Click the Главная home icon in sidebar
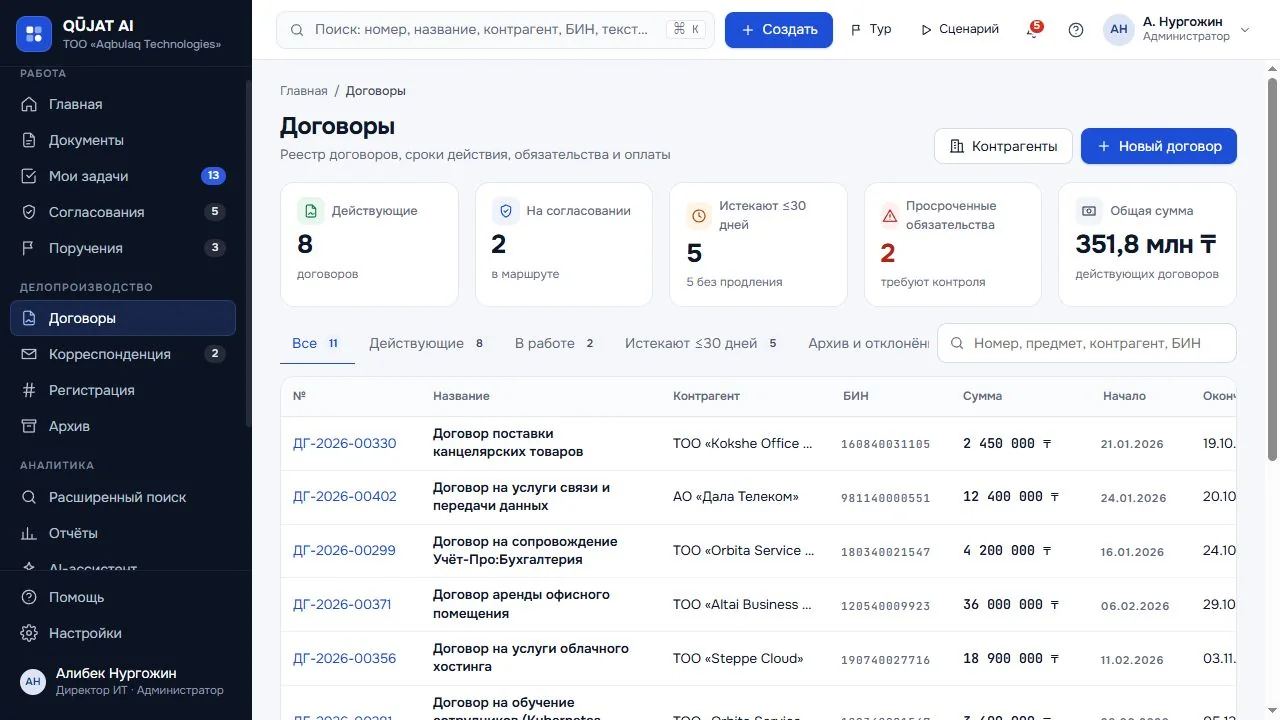 coord(29,104)
